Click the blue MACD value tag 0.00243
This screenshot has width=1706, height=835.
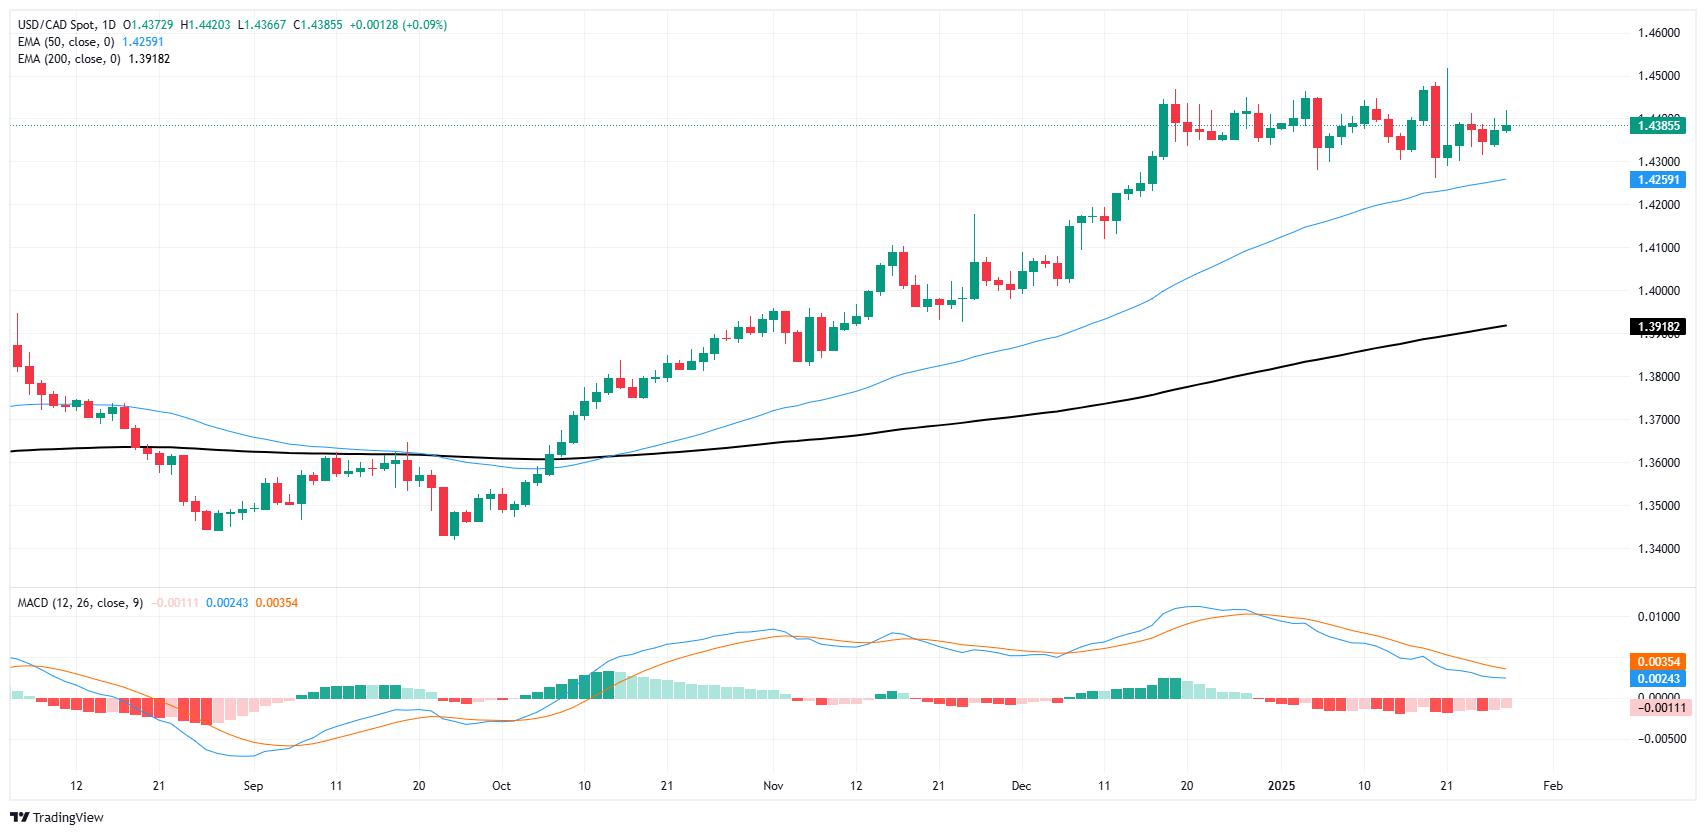point(1657,679)
